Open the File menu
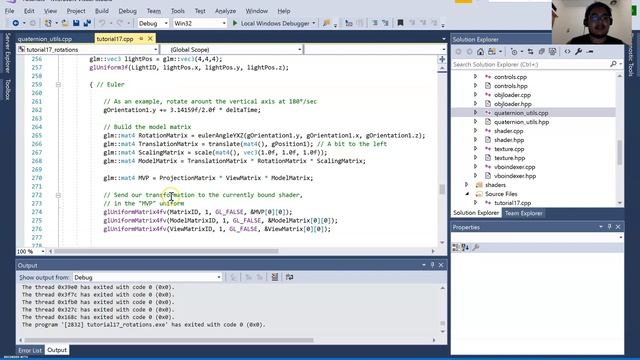The image size is (640, 360). pos(9,11)
